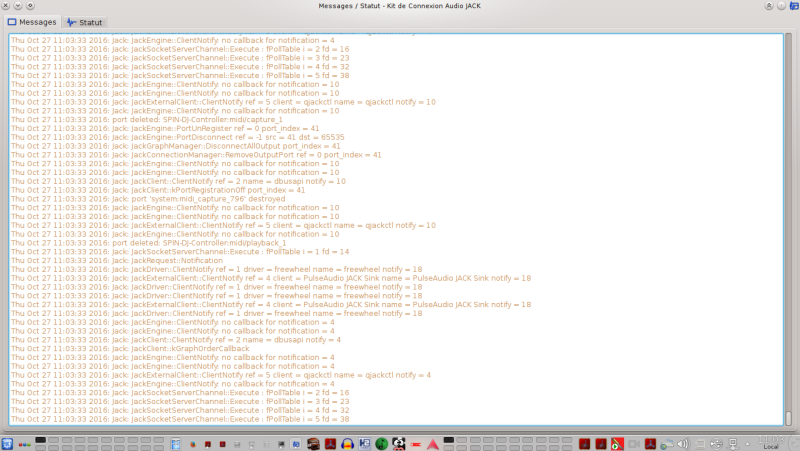
Task: Open the USB device notifier tray icon
Action: point(716,444)
